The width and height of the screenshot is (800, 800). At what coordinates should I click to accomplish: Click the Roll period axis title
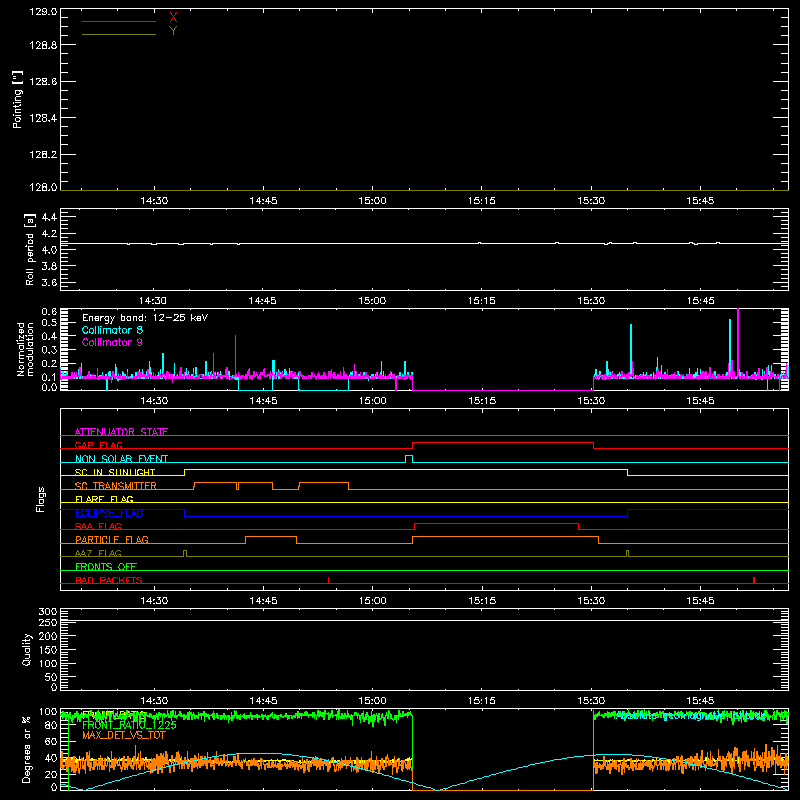pos(30,249)
